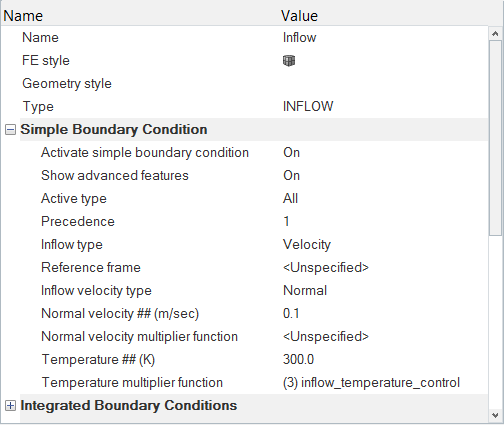Image resolution: width=504 pixels, height=425 pixels.
Task: Click the Name column header
Action: [23, 16]
